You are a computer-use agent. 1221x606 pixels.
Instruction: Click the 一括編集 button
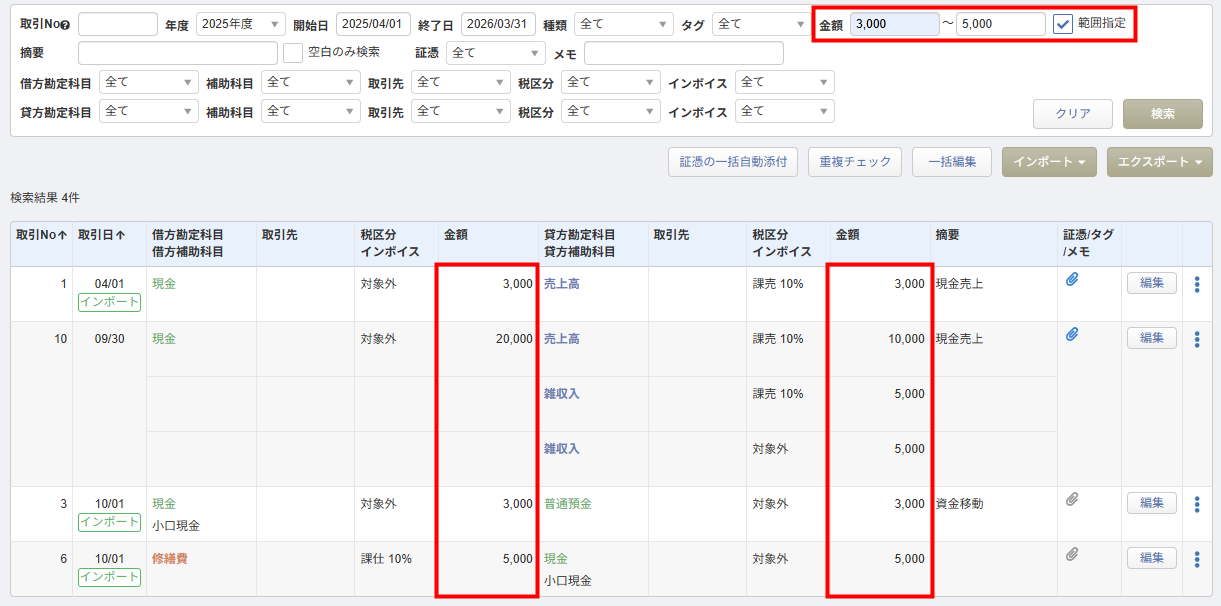click(x=952, y=162)
